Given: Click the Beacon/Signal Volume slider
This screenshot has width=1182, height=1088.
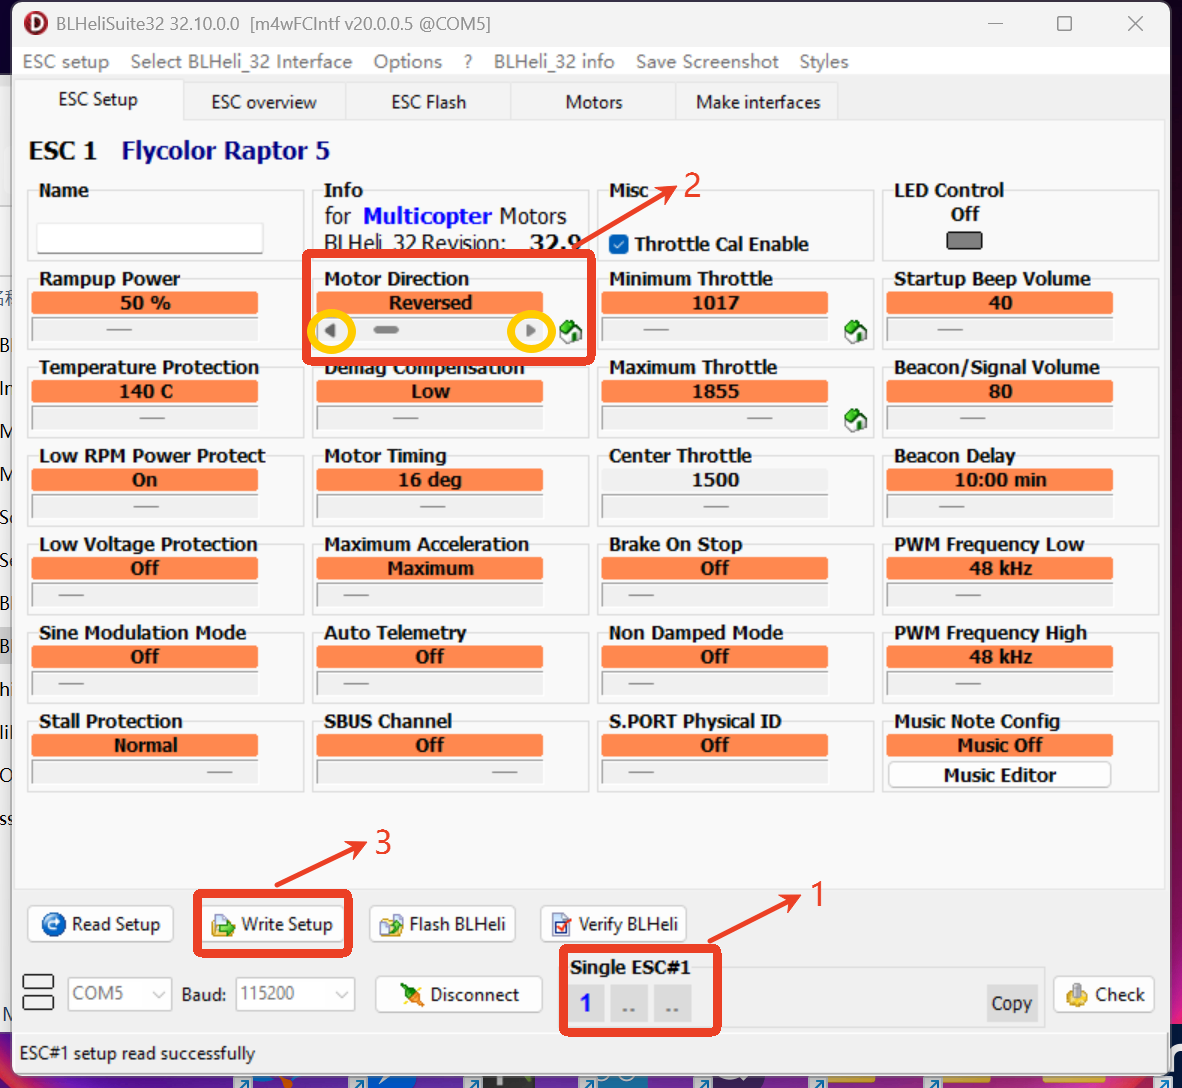Looking at the screenshot, I should [1000, 418].
